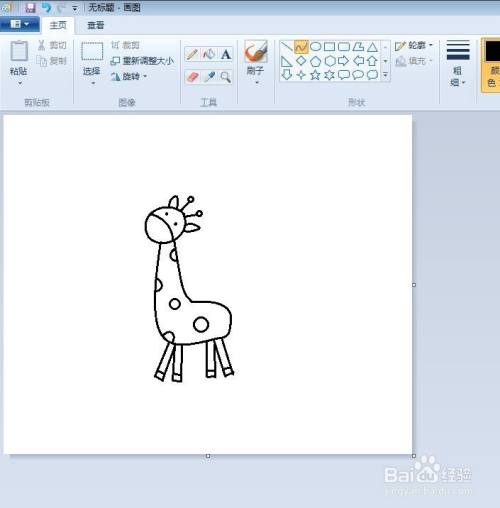The image size is (500, 508).
Task: Open the 粗细 line size dropdown
Action: pos(458,63)
